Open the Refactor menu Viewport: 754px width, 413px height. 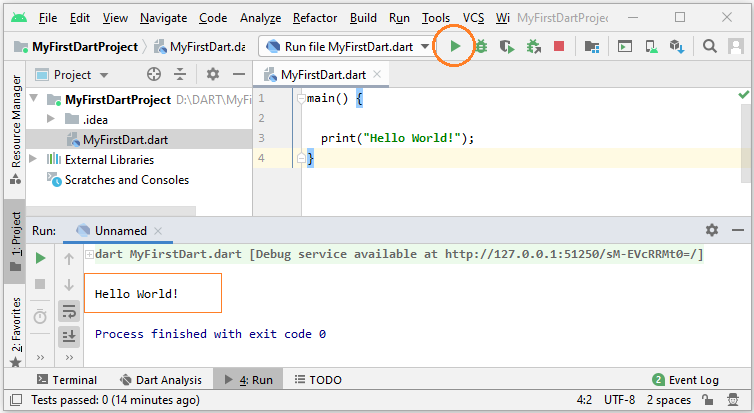(x=315, y=18)
